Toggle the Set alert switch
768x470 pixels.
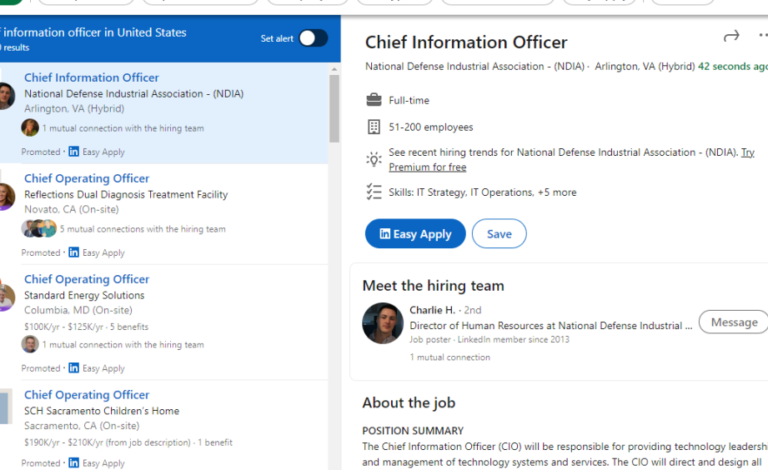(313, 38)
